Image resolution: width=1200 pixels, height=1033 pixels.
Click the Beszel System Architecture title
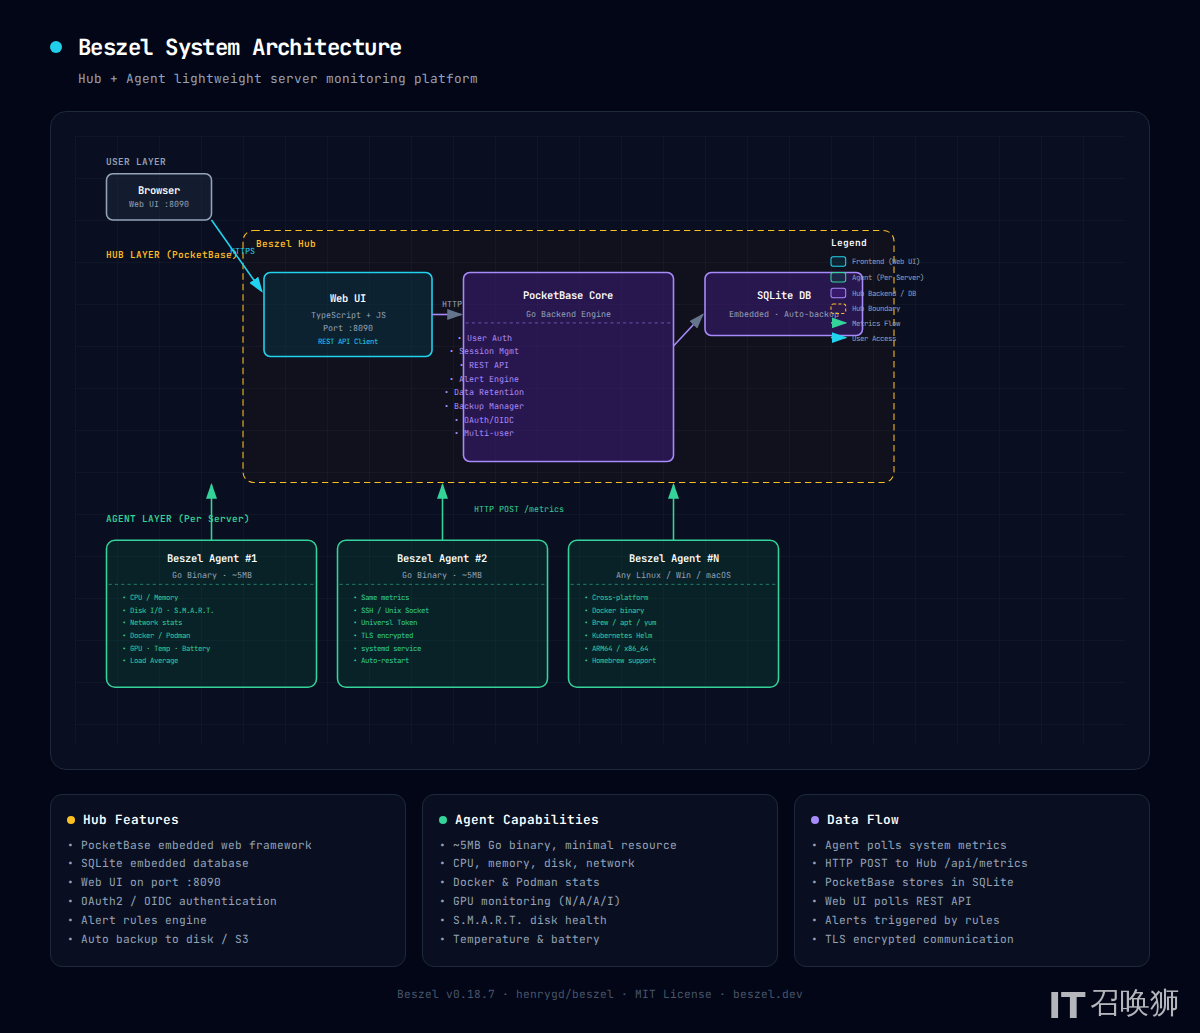point(240,47)
